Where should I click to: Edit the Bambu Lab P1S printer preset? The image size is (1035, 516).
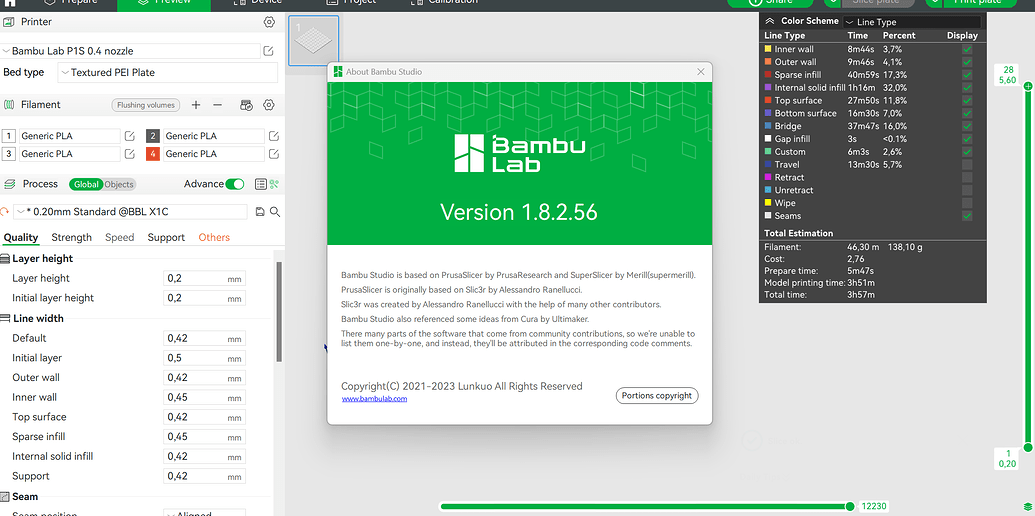(269, 51)
